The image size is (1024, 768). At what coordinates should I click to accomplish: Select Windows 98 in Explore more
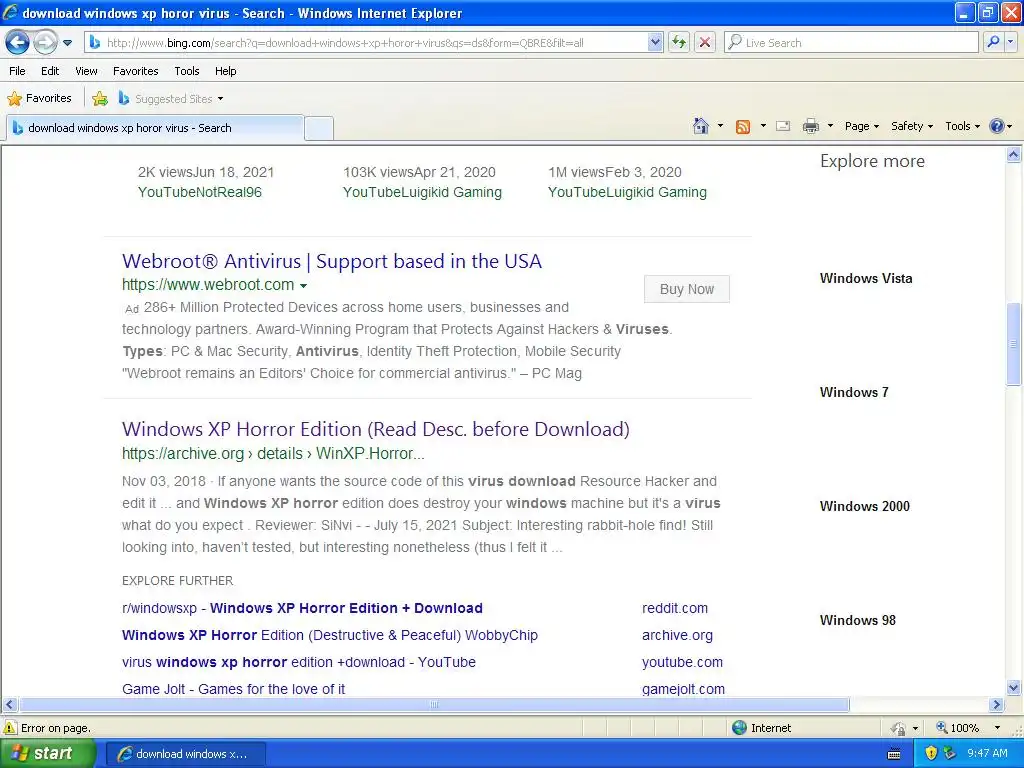857,620
